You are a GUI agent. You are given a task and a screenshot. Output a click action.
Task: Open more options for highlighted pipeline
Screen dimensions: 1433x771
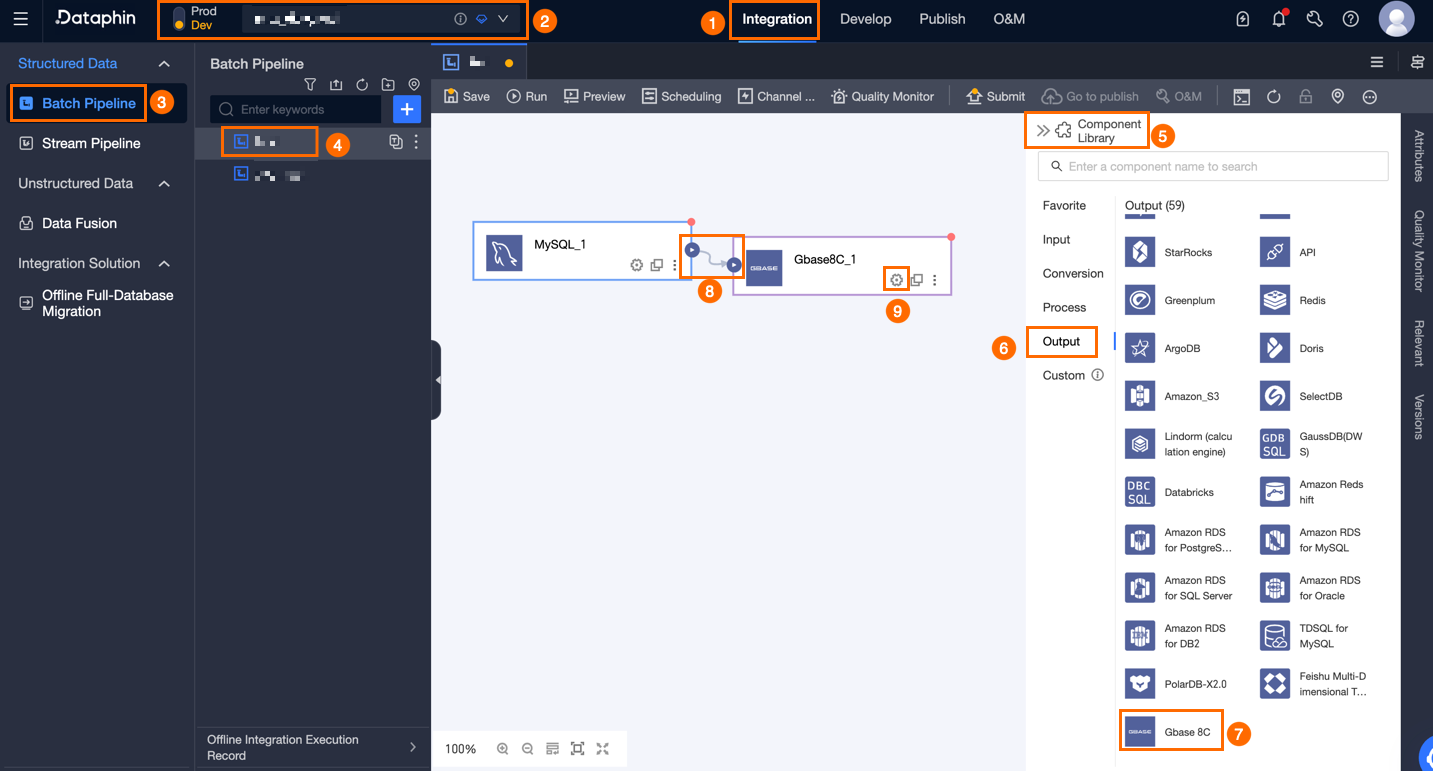click(416, 142)
